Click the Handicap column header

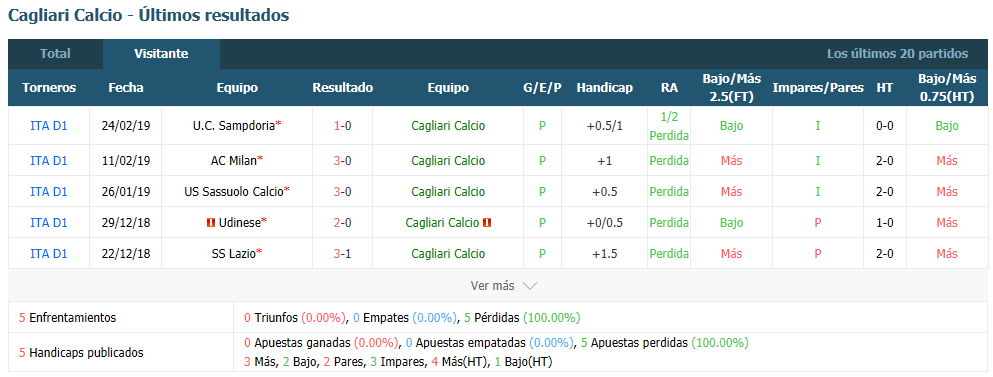(604, 88)
